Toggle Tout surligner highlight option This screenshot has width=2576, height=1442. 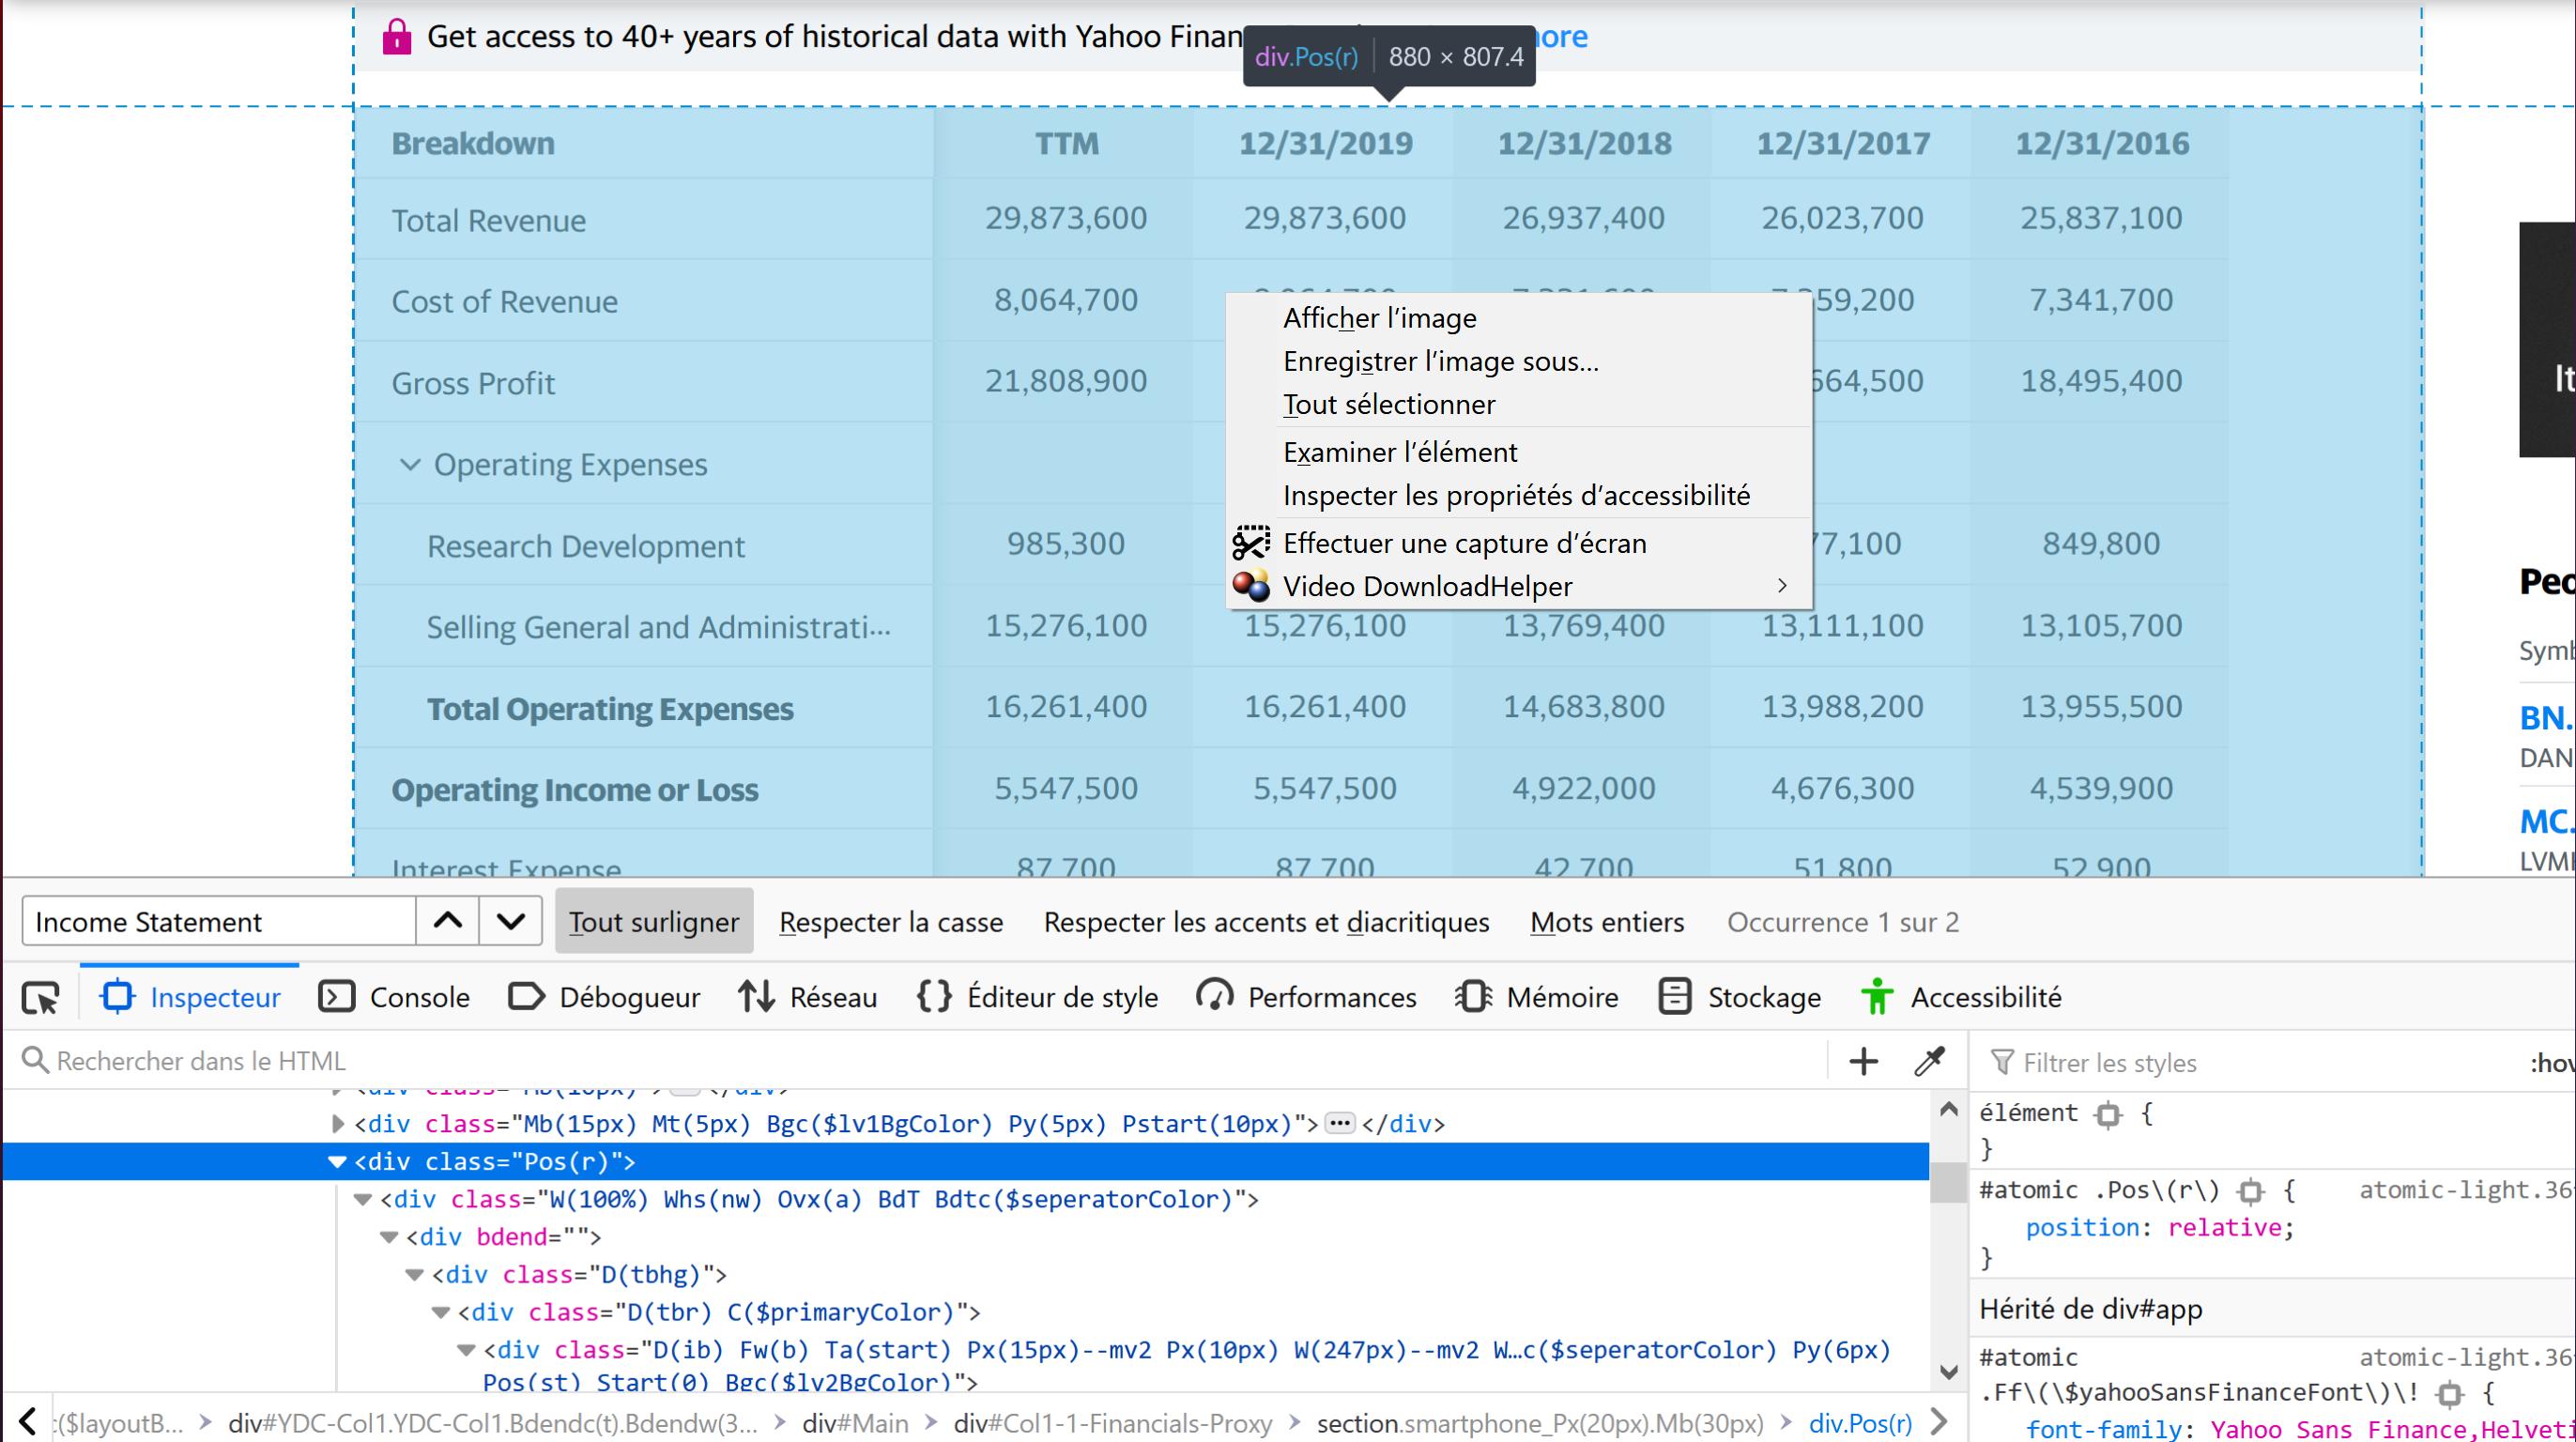pos(654,921)
